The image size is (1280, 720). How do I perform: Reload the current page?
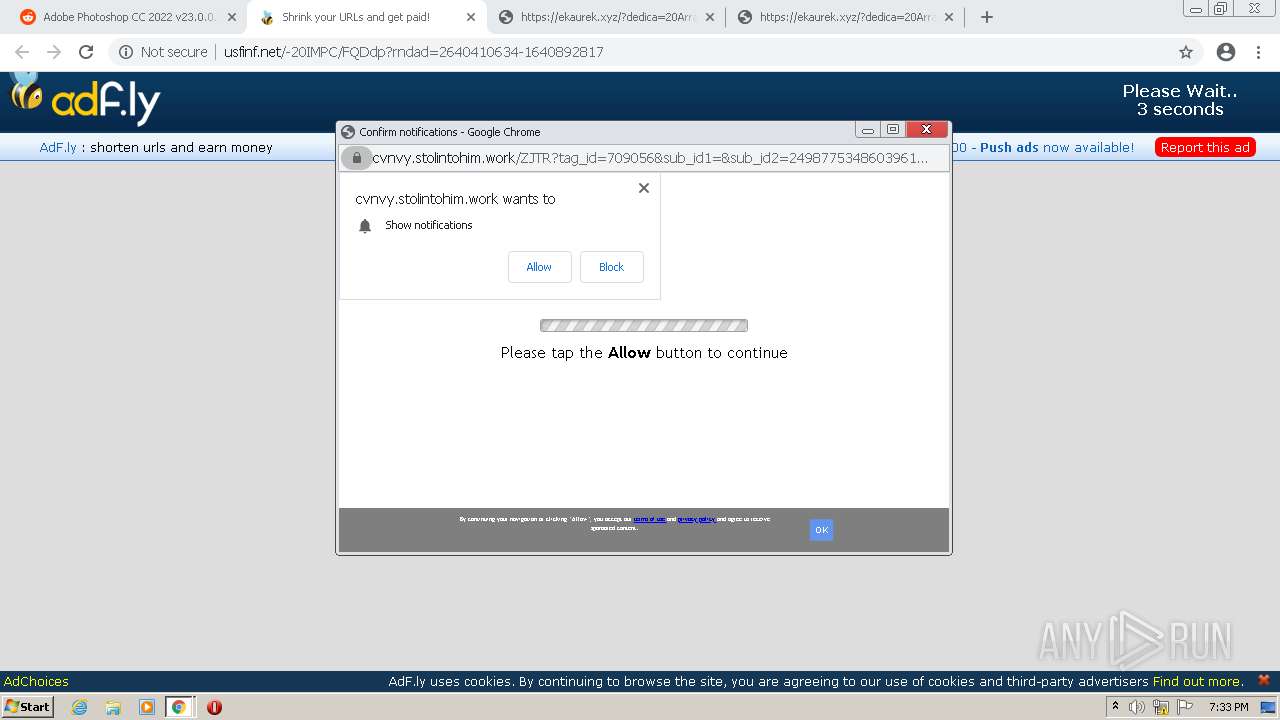pos(86,52)
